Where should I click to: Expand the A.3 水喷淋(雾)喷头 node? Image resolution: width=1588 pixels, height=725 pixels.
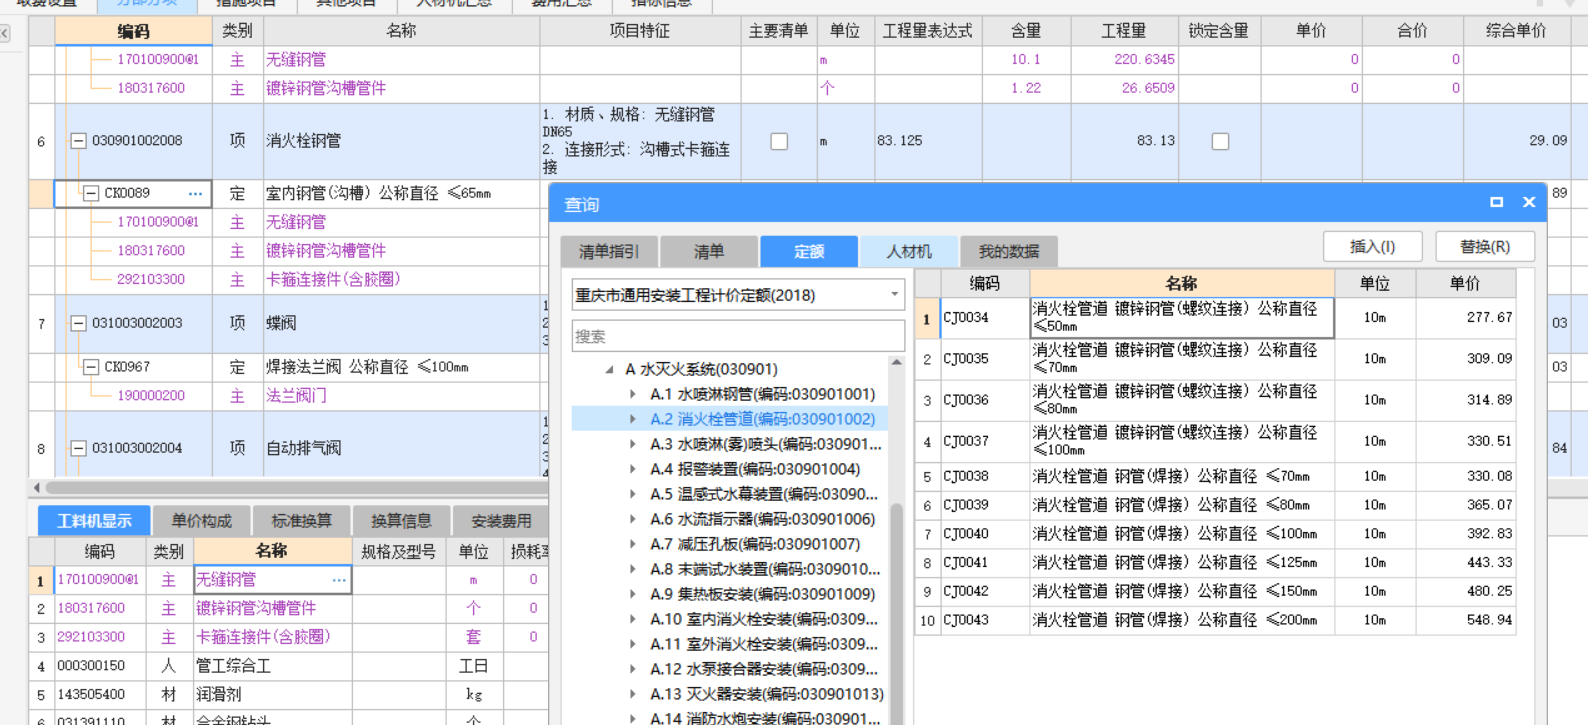pos(632,444)
